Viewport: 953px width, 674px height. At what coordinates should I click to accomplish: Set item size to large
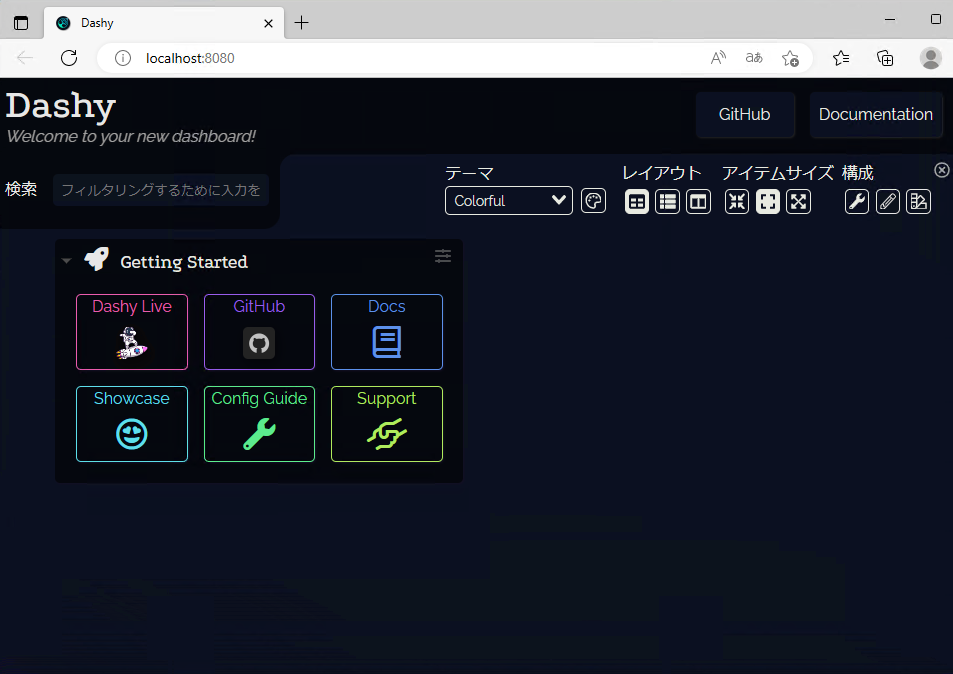(x=799, y=202)
